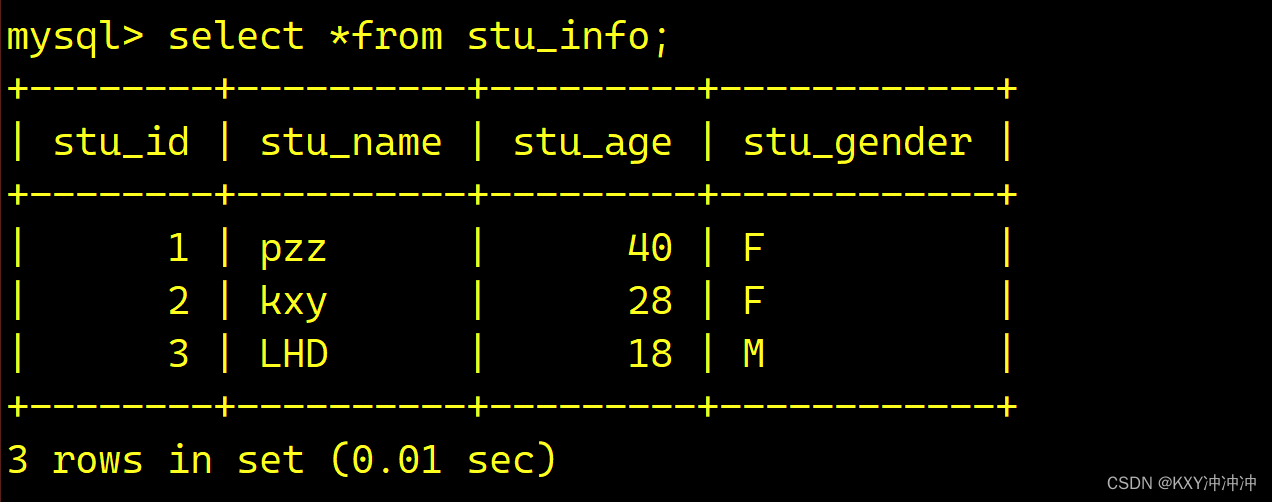
Task: Click the gender F in pzz row
Action: coord(754,248)
